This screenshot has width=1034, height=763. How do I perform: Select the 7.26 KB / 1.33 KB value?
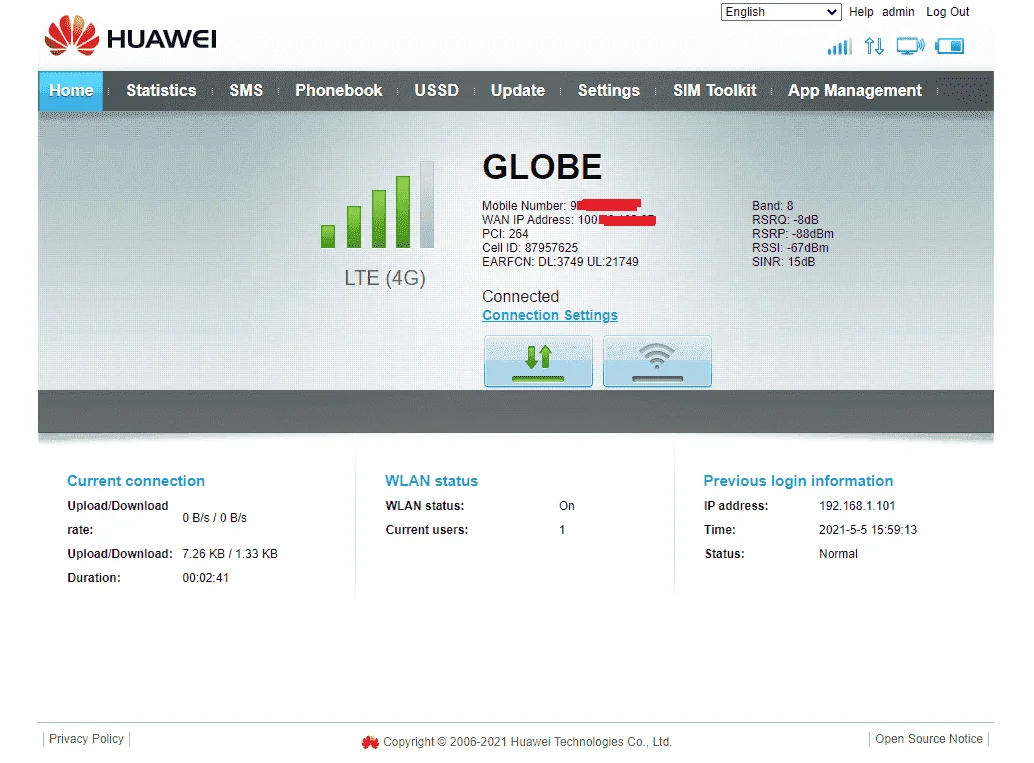tap(229, 554)
